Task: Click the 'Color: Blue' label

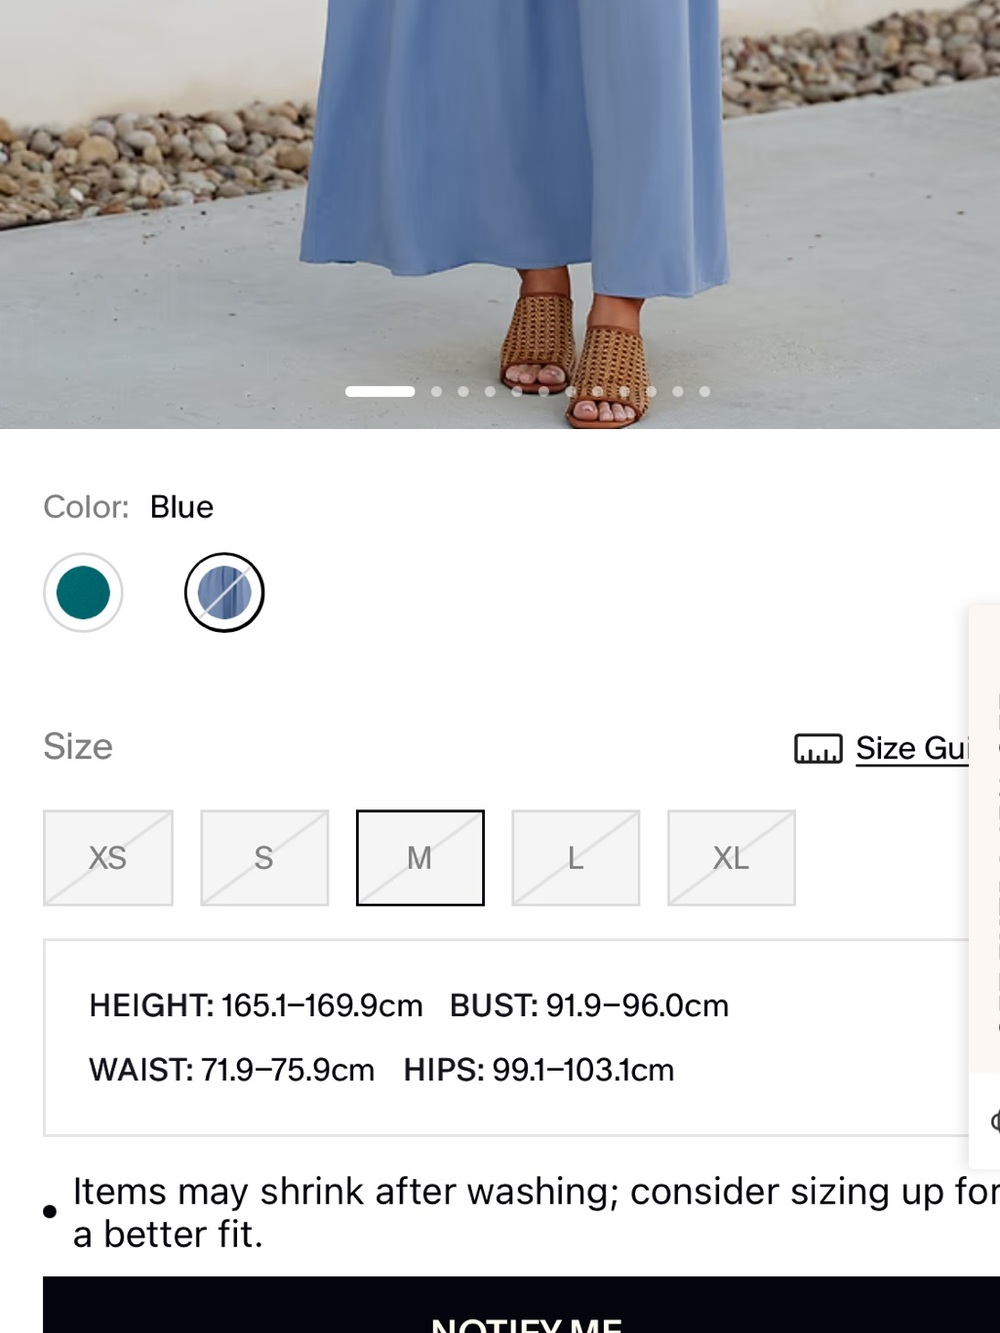Action: point(128,507)
